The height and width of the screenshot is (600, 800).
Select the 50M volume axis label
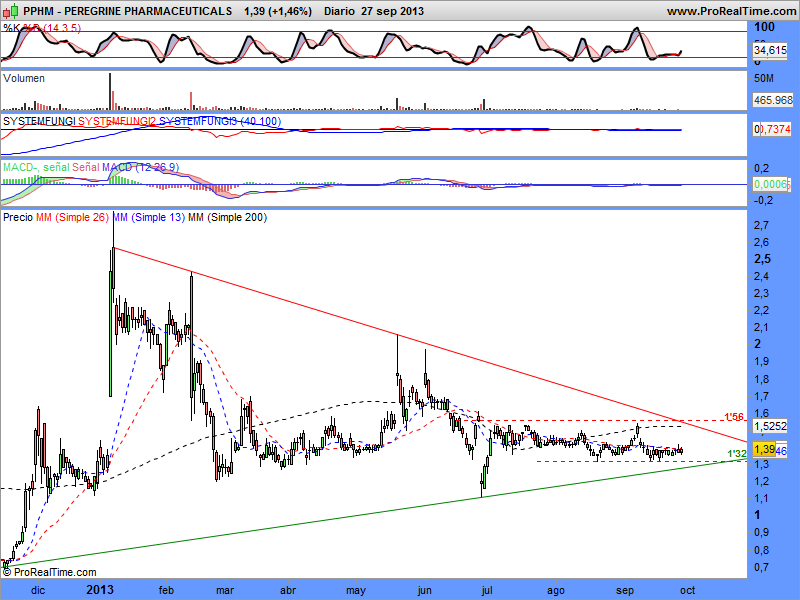click(764, 79)
